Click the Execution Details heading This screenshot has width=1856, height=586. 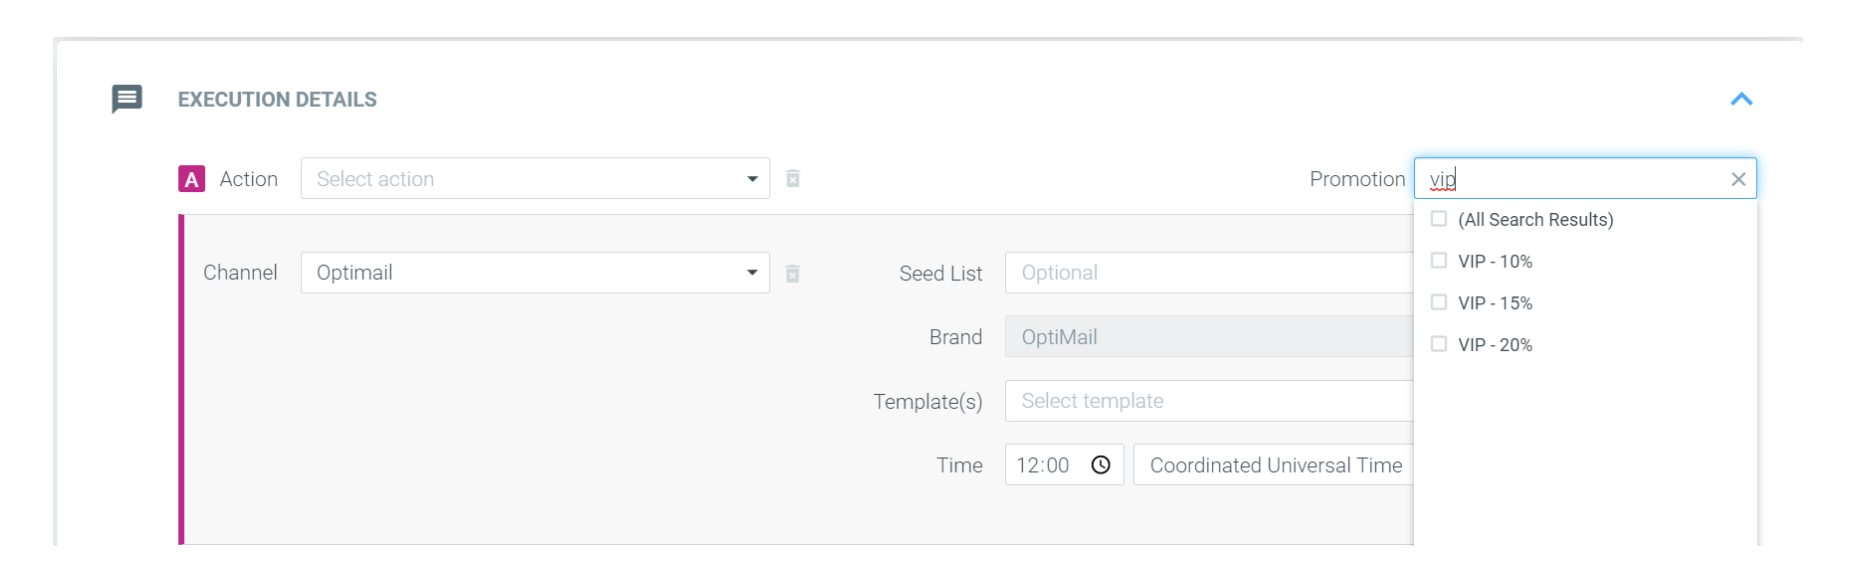tap(277, 100)
